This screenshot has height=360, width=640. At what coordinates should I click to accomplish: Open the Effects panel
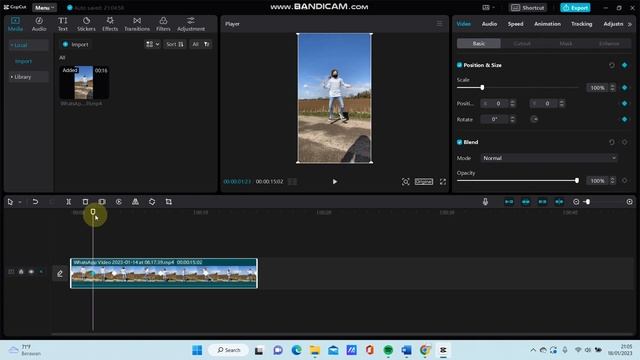pyautogui.click(x=110, y=24)
